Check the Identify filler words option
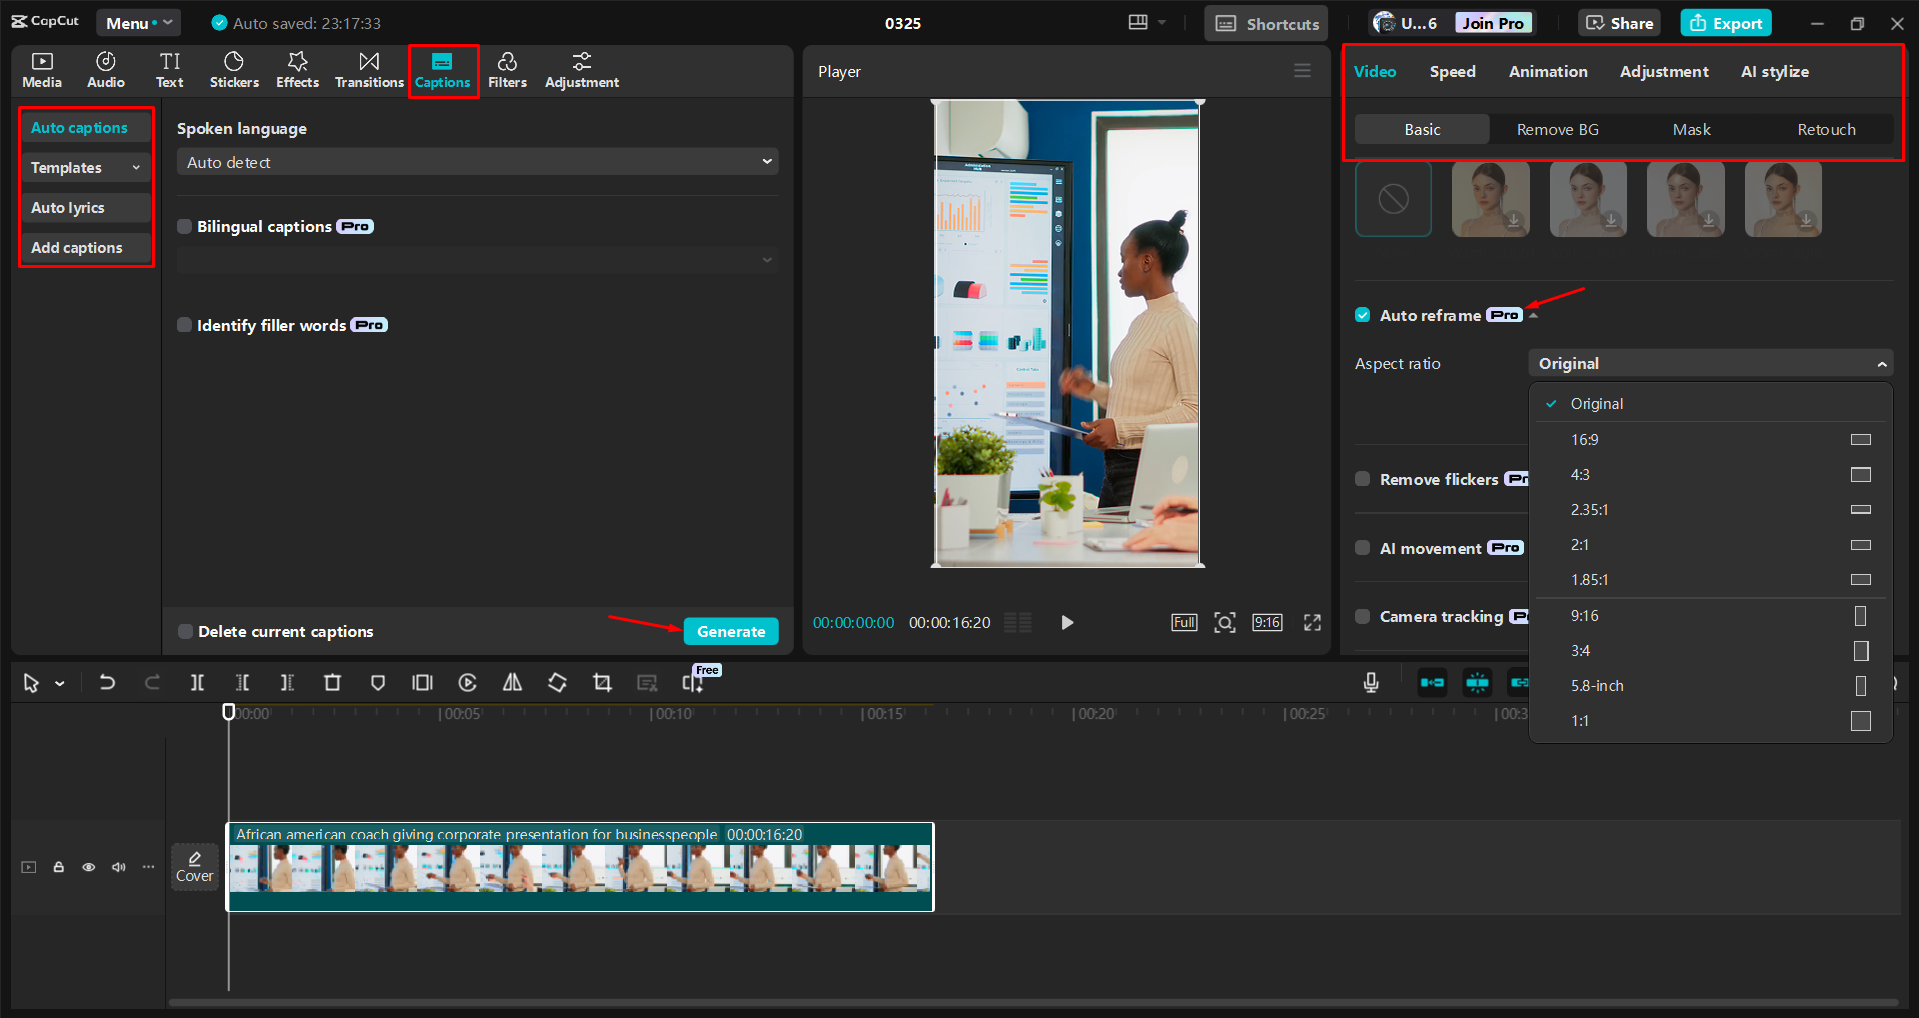 (x=184, y=324)
